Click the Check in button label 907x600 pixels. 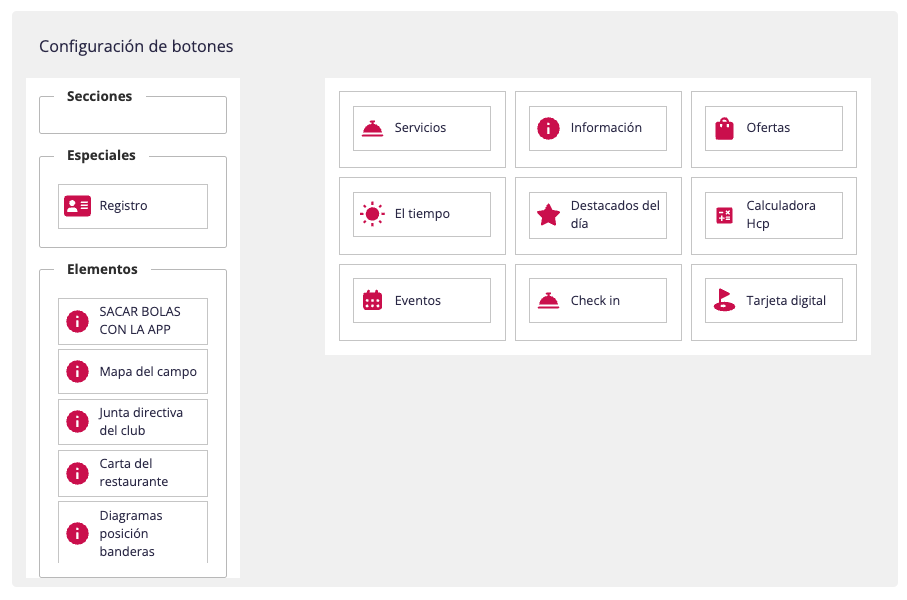click(595, 300)
